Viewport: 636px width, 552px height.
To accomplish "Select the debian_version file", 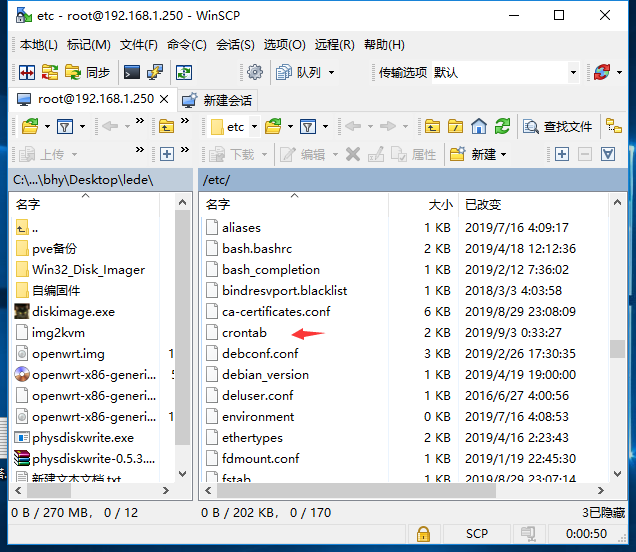I will pos(265,375).
